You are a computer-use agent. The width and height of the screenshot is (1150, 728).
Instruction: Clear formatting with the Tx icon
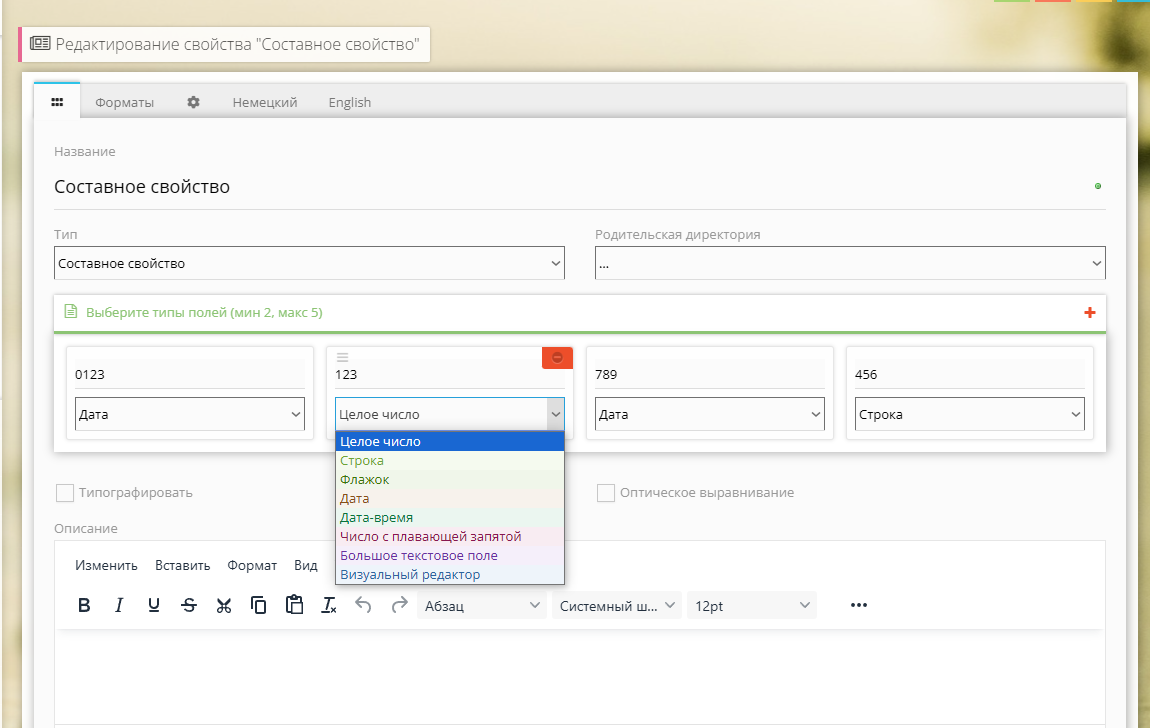329,605
